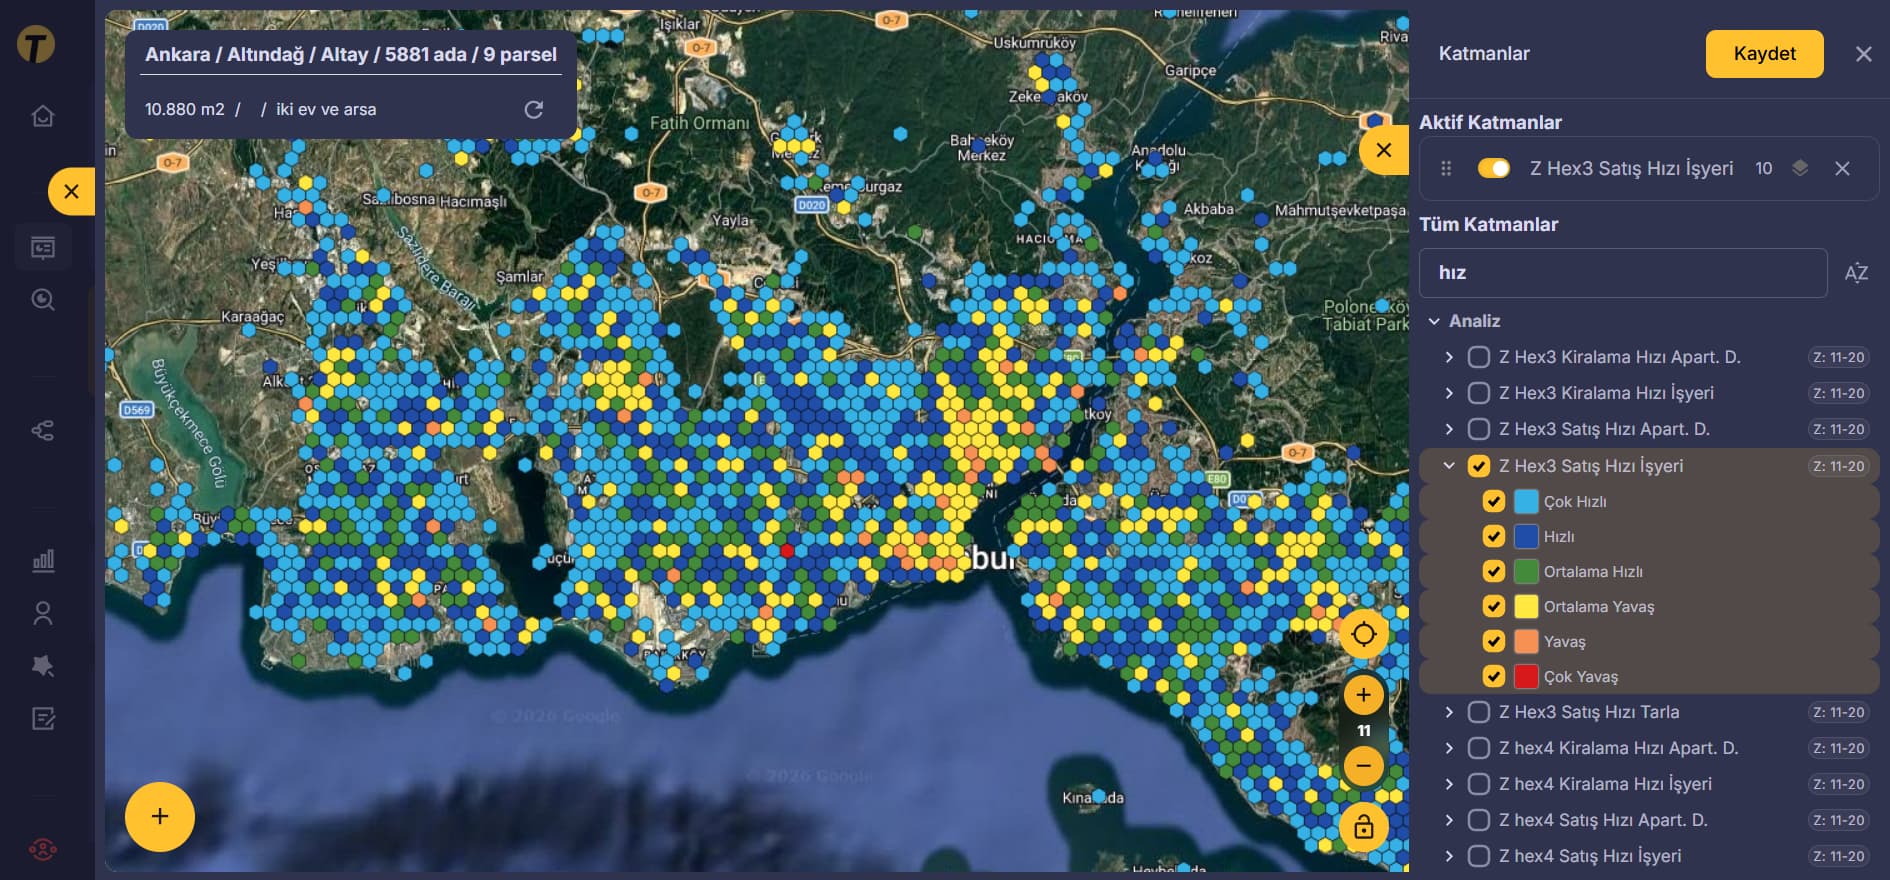Uncheck the Çok Yavaş category

click(x=1494, y=677)
